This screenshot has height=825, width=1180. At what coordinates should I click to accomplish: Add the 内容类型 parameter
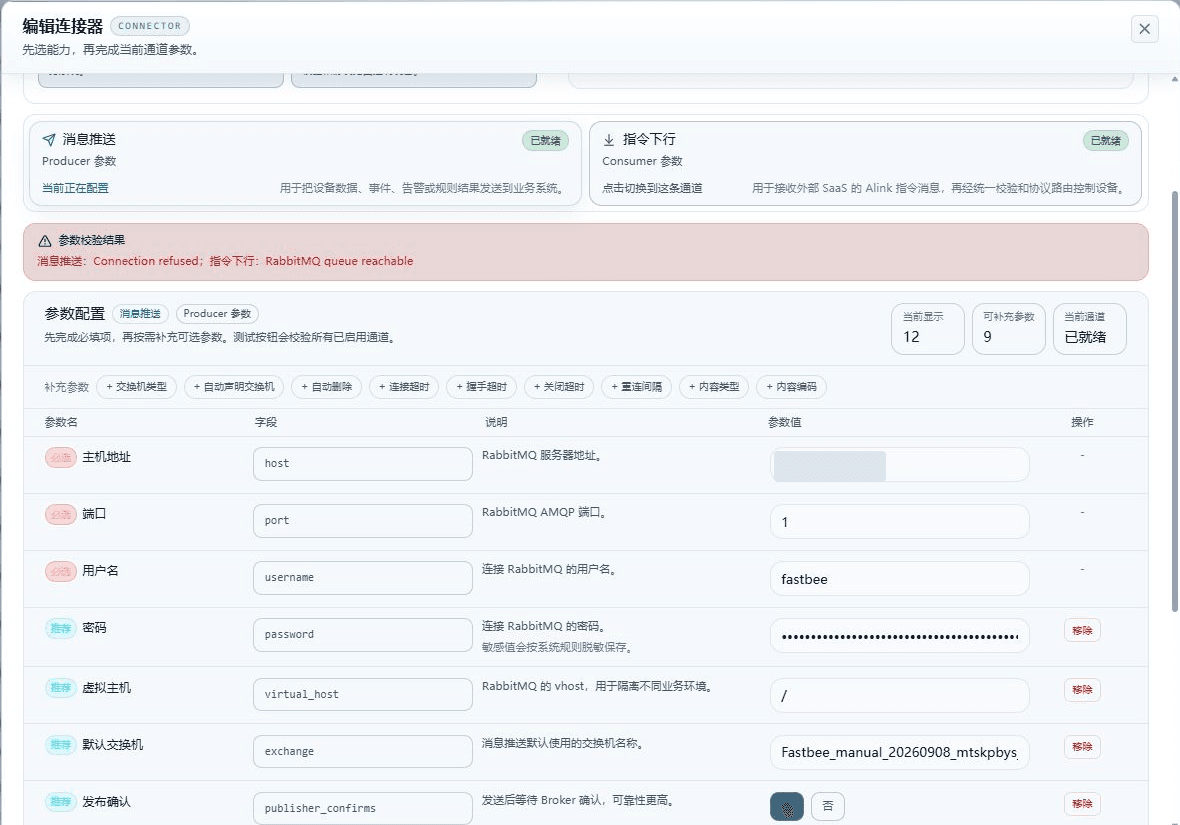[714, 387]
